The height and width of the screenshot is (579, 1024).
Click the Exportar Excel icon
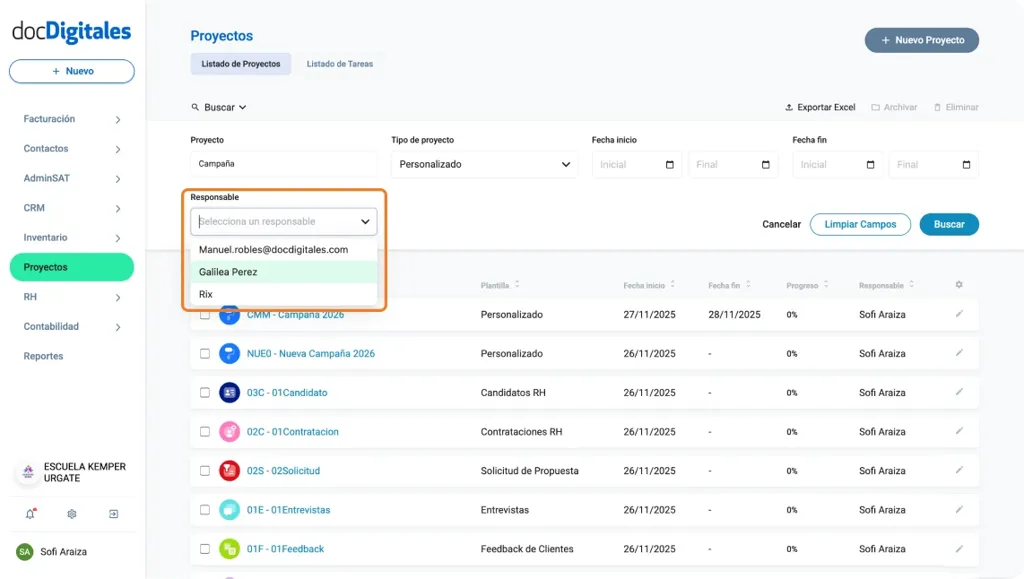tap(789, 107)
